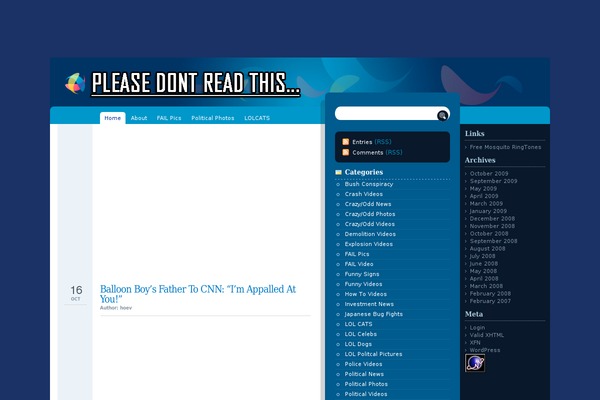Select the Police Videos category
This screenshot has width=600, height=400.
click(364, 364)
